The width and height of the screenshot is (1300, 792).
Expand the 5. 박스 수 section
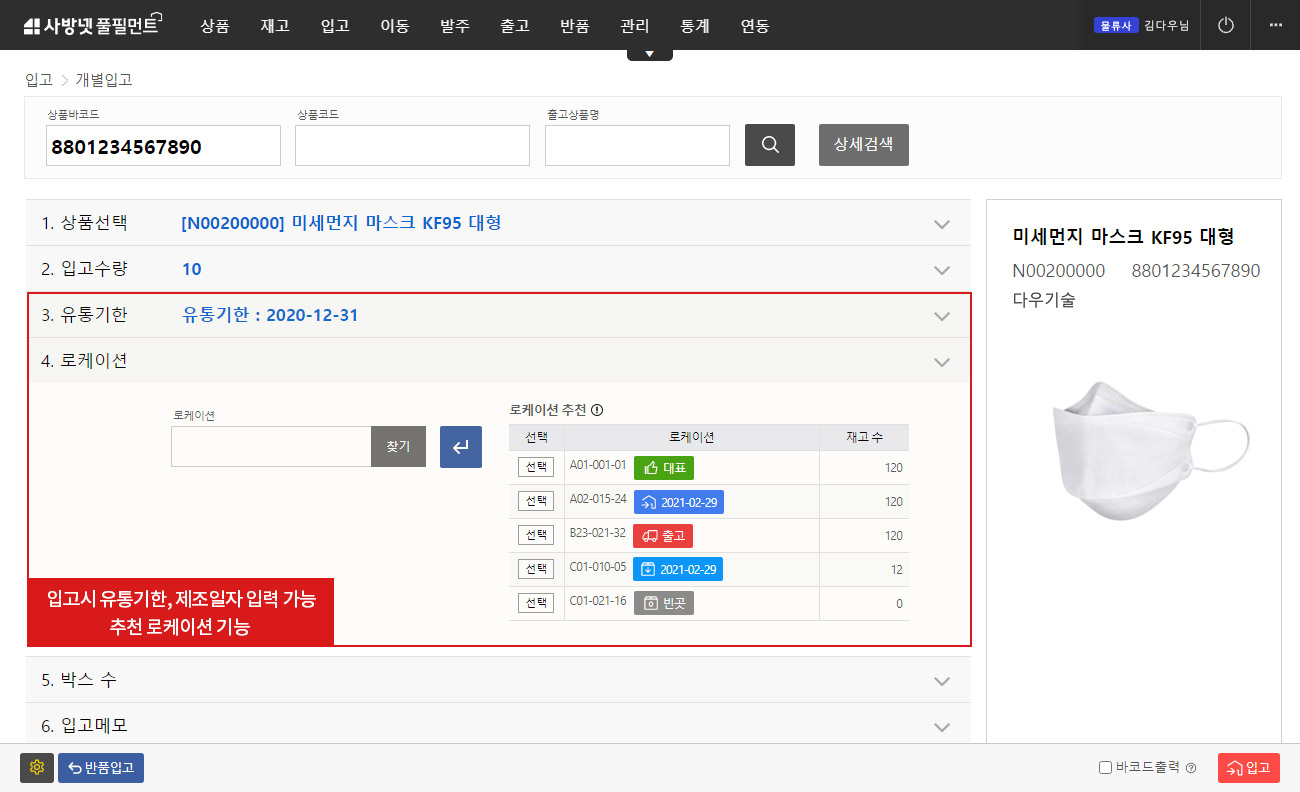941,681
